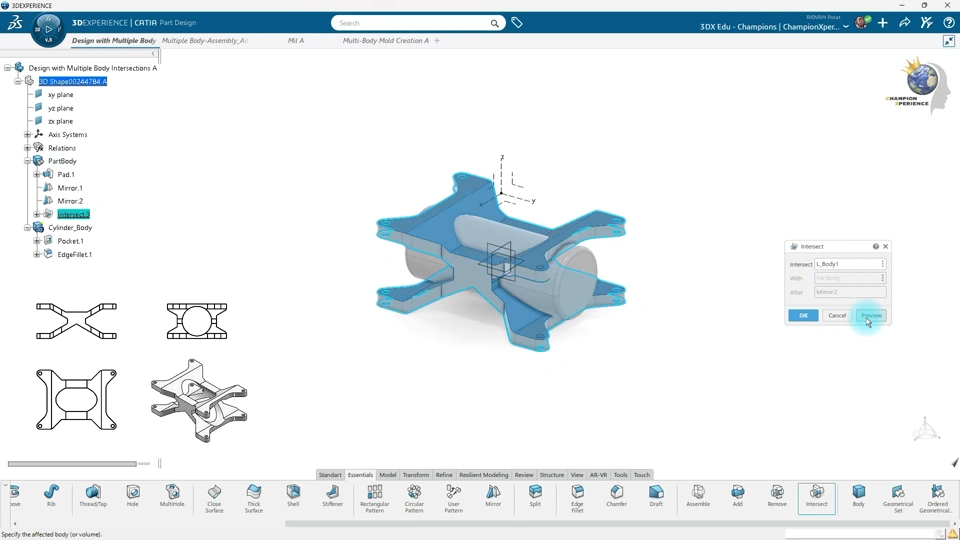
Task: Open the Multi-Body Mold Creation A tab
Action: [x=385, y=41]
